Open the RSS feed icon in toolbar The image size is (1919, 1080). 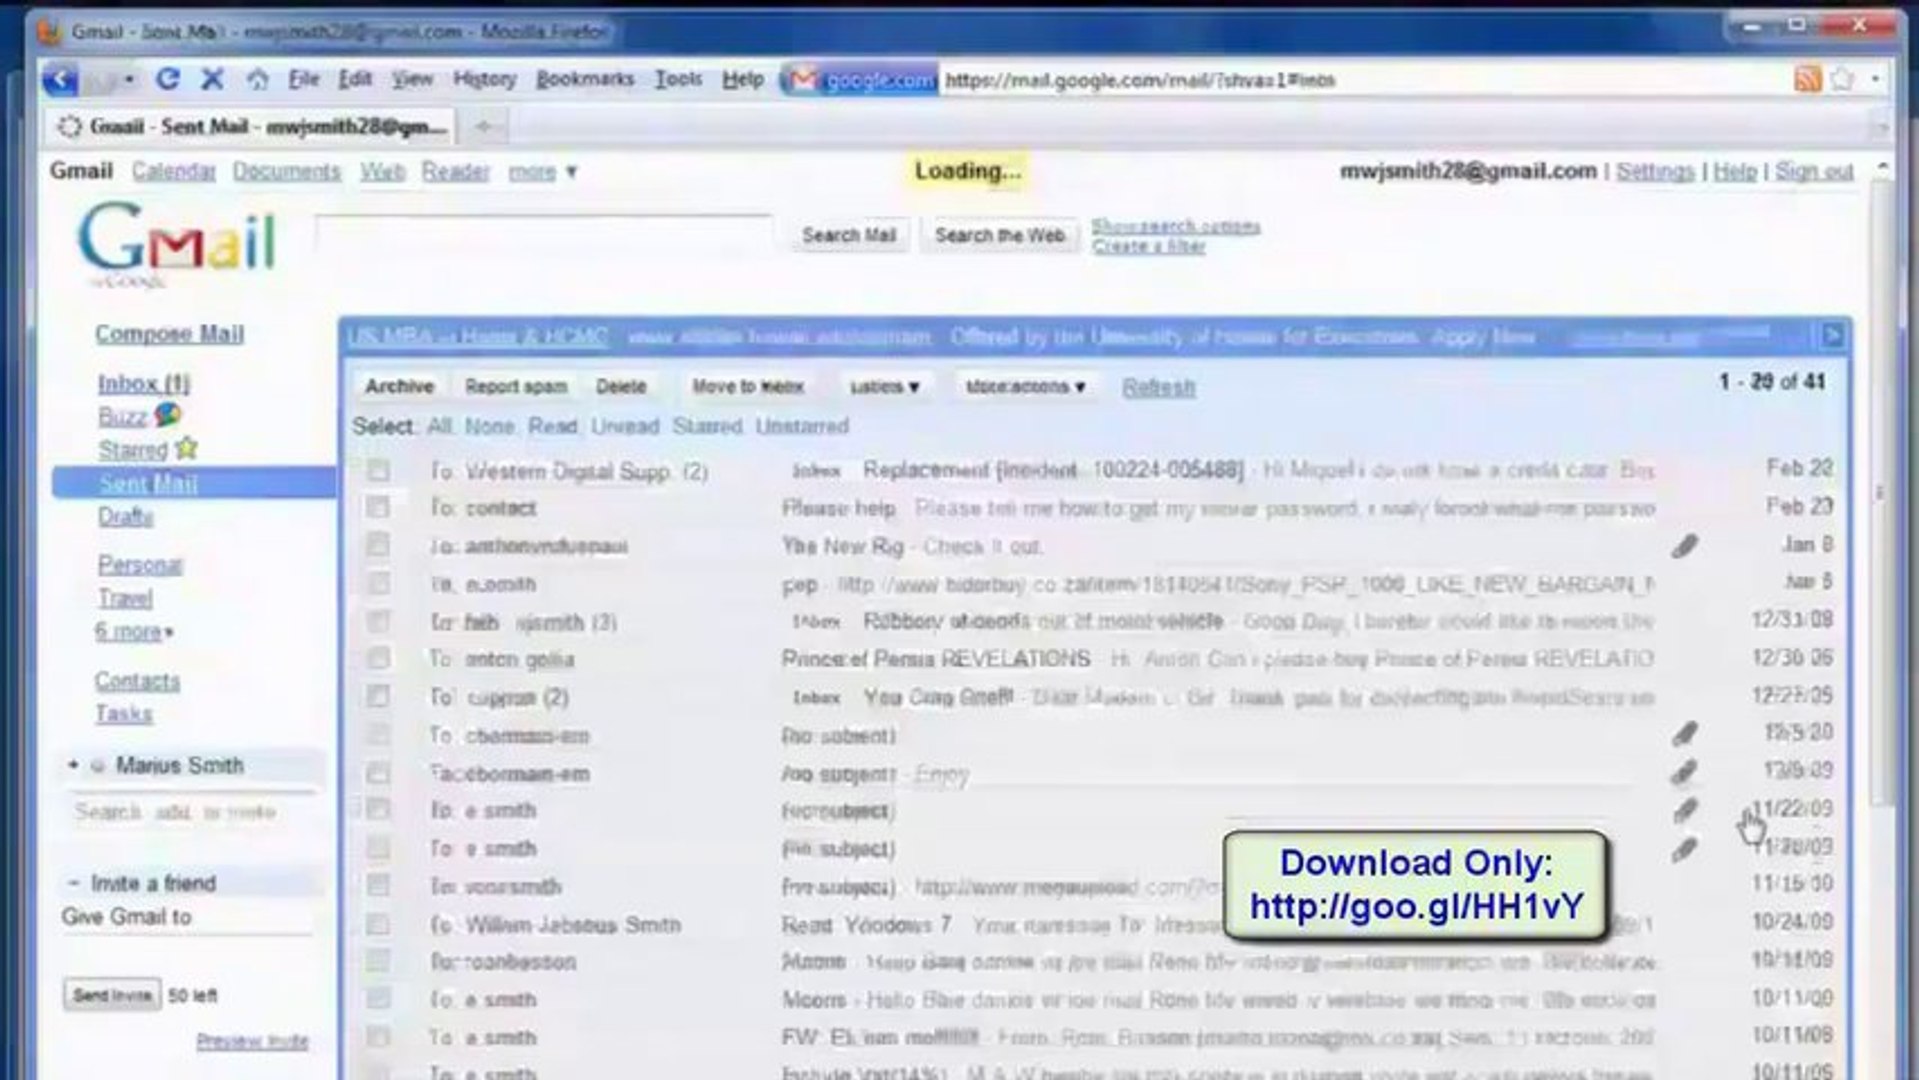(x=1806, y=78)
